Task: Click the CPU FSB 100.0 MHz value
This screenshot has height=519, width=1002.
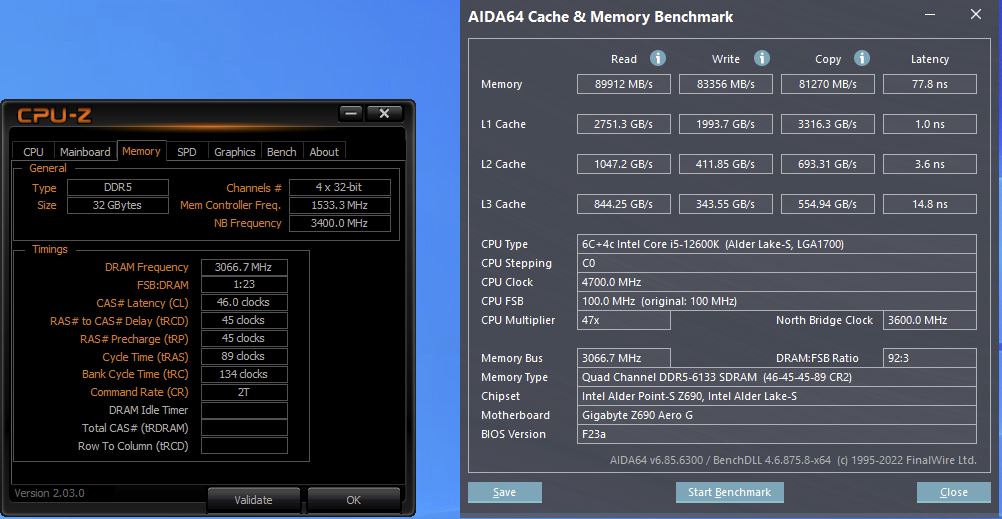Action: [x=776, y=301]
